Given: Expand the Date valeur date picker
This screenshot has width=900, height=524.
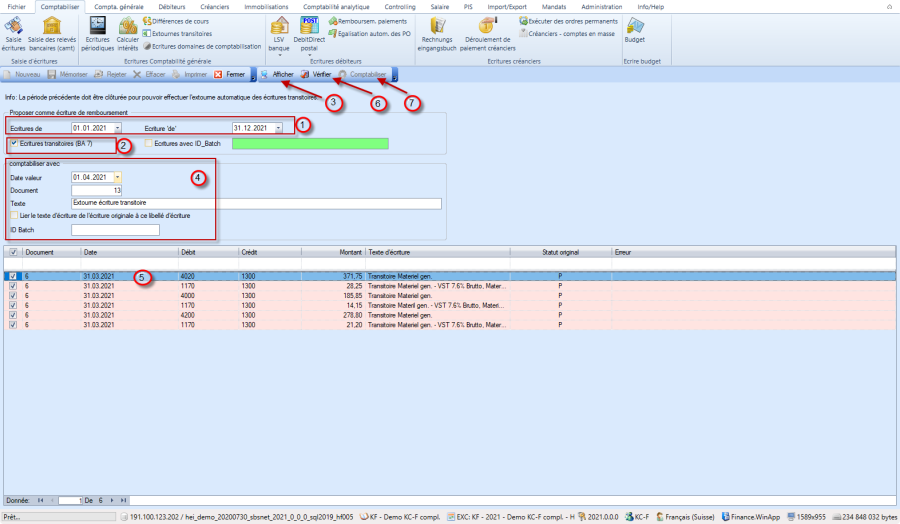Looking at the screenshot, I should [x=117, y=177].
